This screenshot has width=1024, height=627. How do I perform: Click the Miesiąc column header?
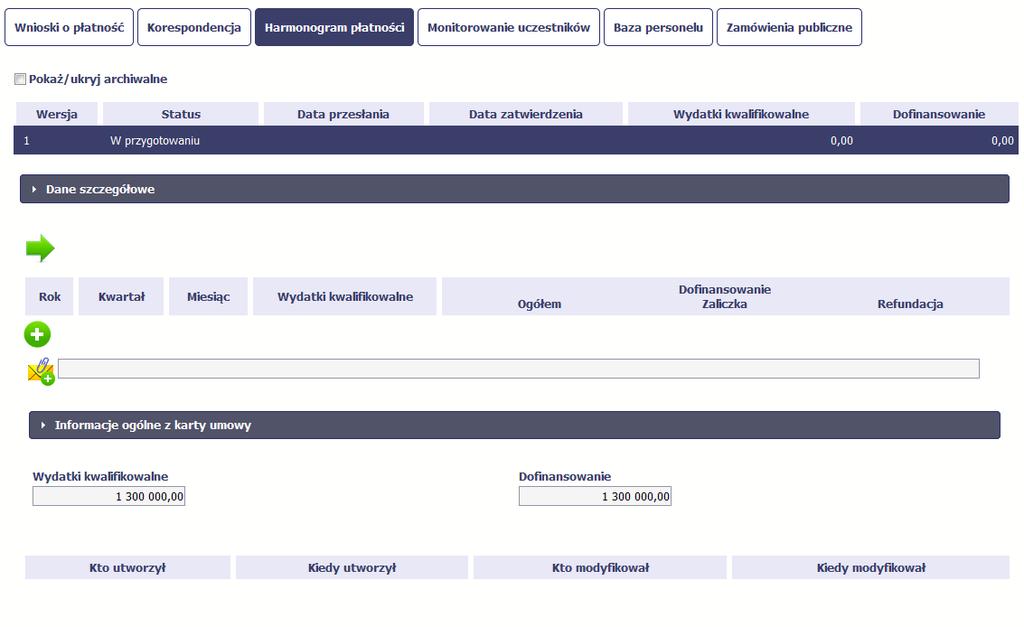click(208, 297)
